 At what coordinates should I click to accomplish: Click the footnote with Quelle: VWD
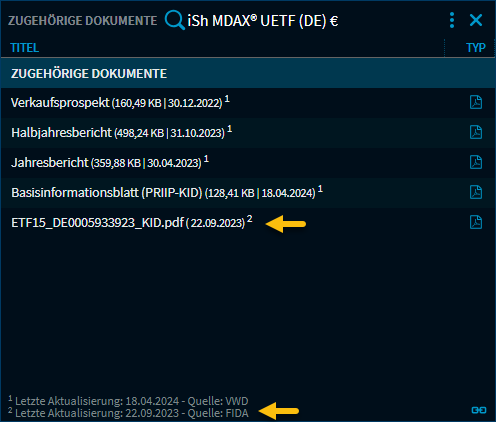click(x=128, y=401)
